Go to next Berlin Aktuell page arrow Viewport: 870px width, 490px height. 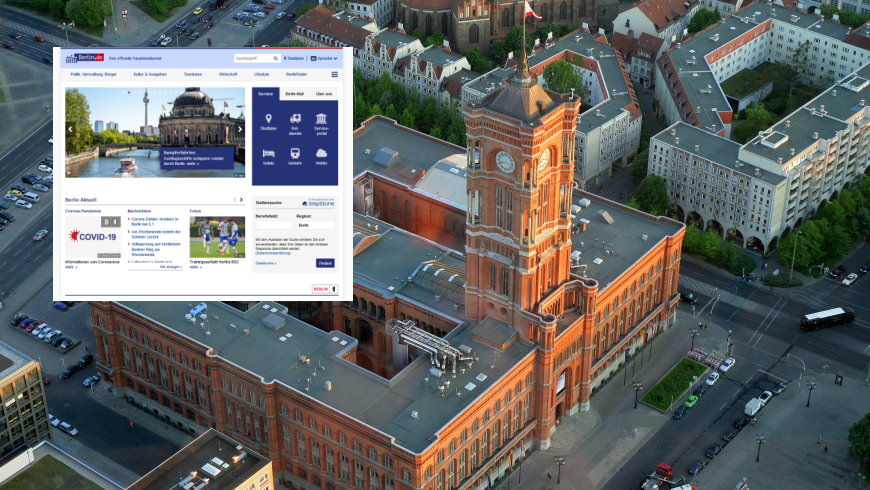(x=241, y=200)
